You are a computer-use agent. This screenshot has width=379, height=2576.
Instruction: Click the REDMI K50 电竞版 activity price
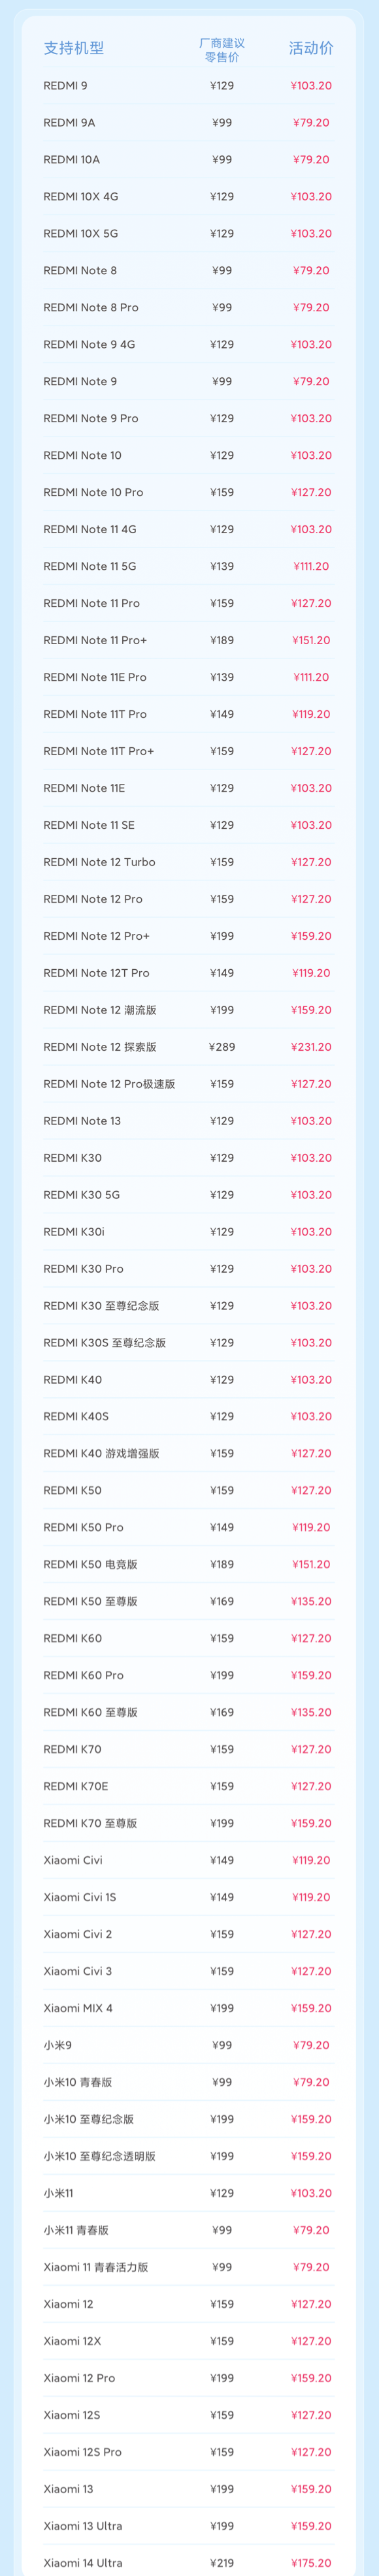pos(311,1565)
